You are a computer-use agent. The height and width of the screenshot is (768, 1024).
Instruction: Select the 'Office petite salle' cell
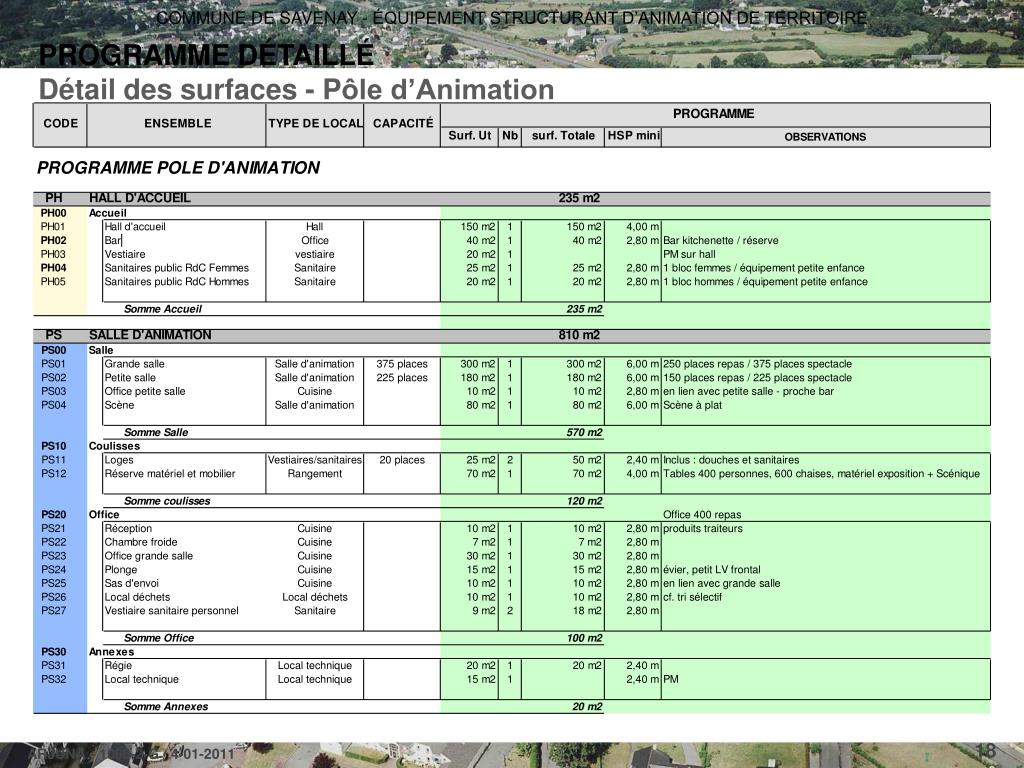tap(145, 391)
